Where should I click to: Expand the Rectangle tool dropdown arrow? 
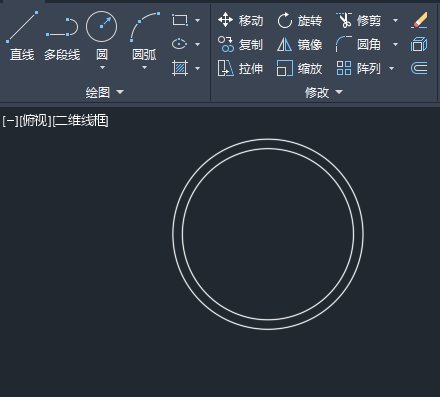(197, 20)
